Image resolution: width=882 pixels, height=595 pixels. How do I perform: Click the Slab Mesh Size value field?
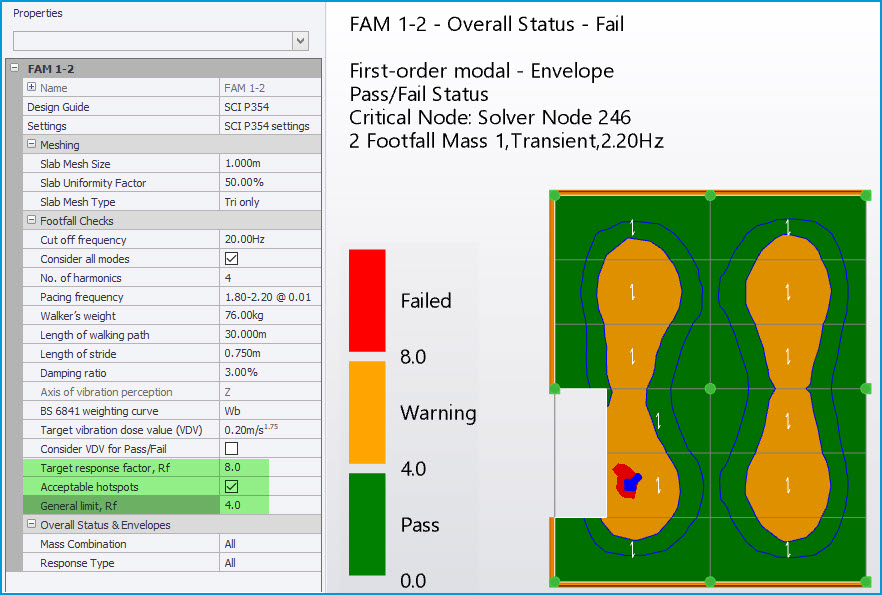pyautogui.click(x=270, y=164)
